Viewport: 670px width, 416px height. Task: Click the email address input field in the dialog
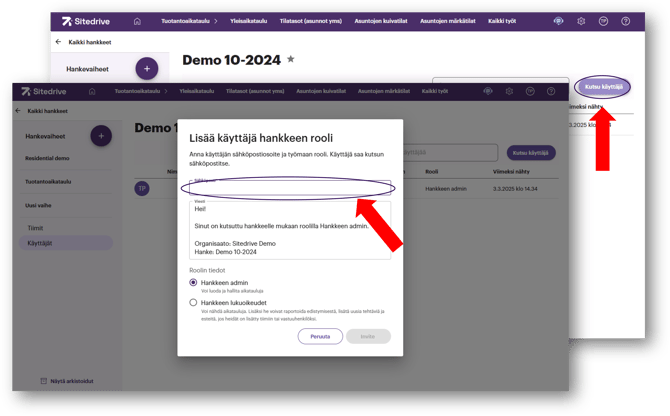(290, 188)
